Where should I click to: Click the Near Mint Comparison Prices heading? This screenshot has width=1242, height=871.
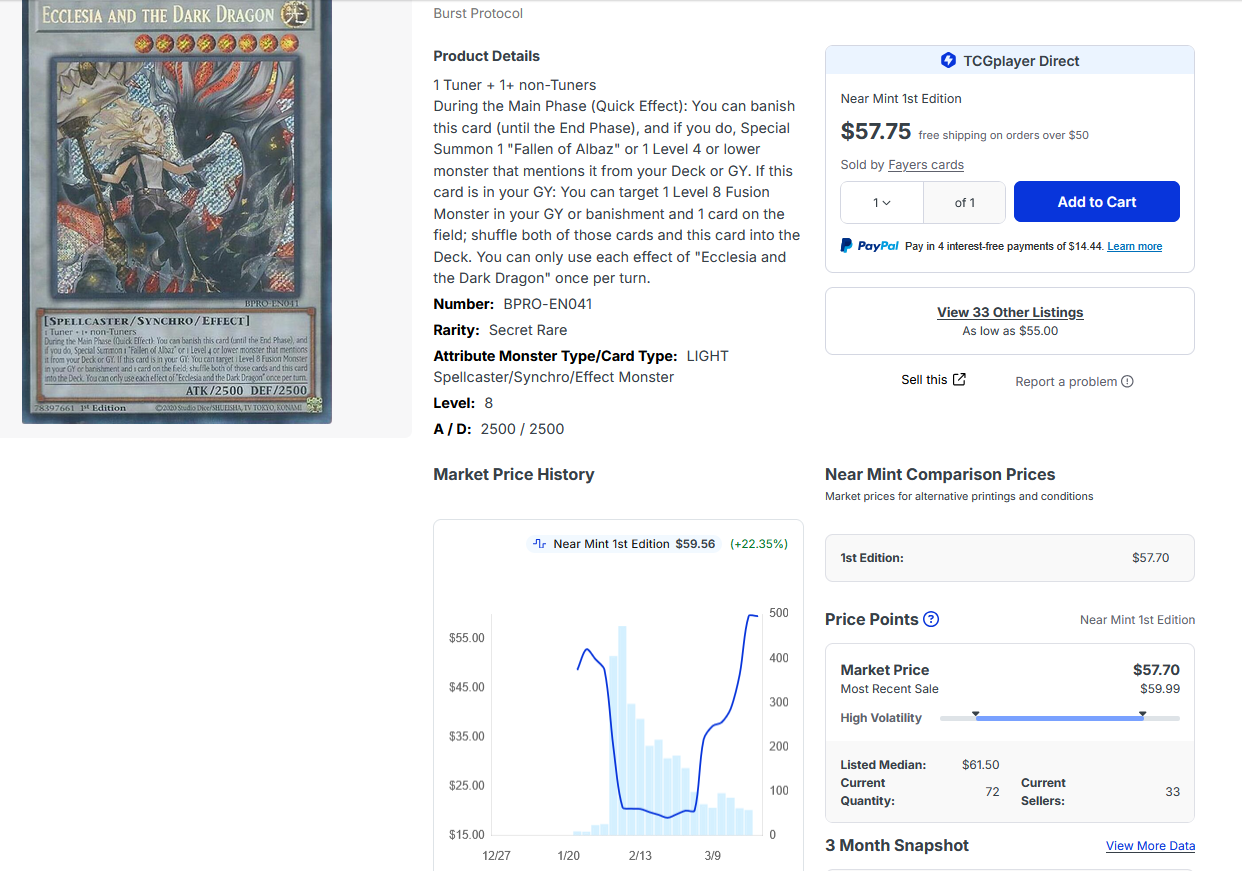[x=940, y=474]
